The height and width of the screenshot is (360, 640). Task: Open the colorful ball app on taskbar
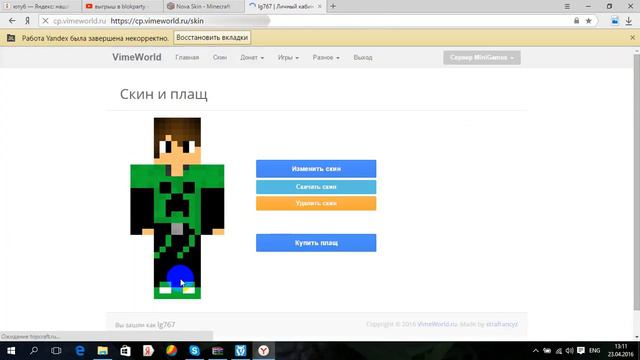(x=171, y=351)
